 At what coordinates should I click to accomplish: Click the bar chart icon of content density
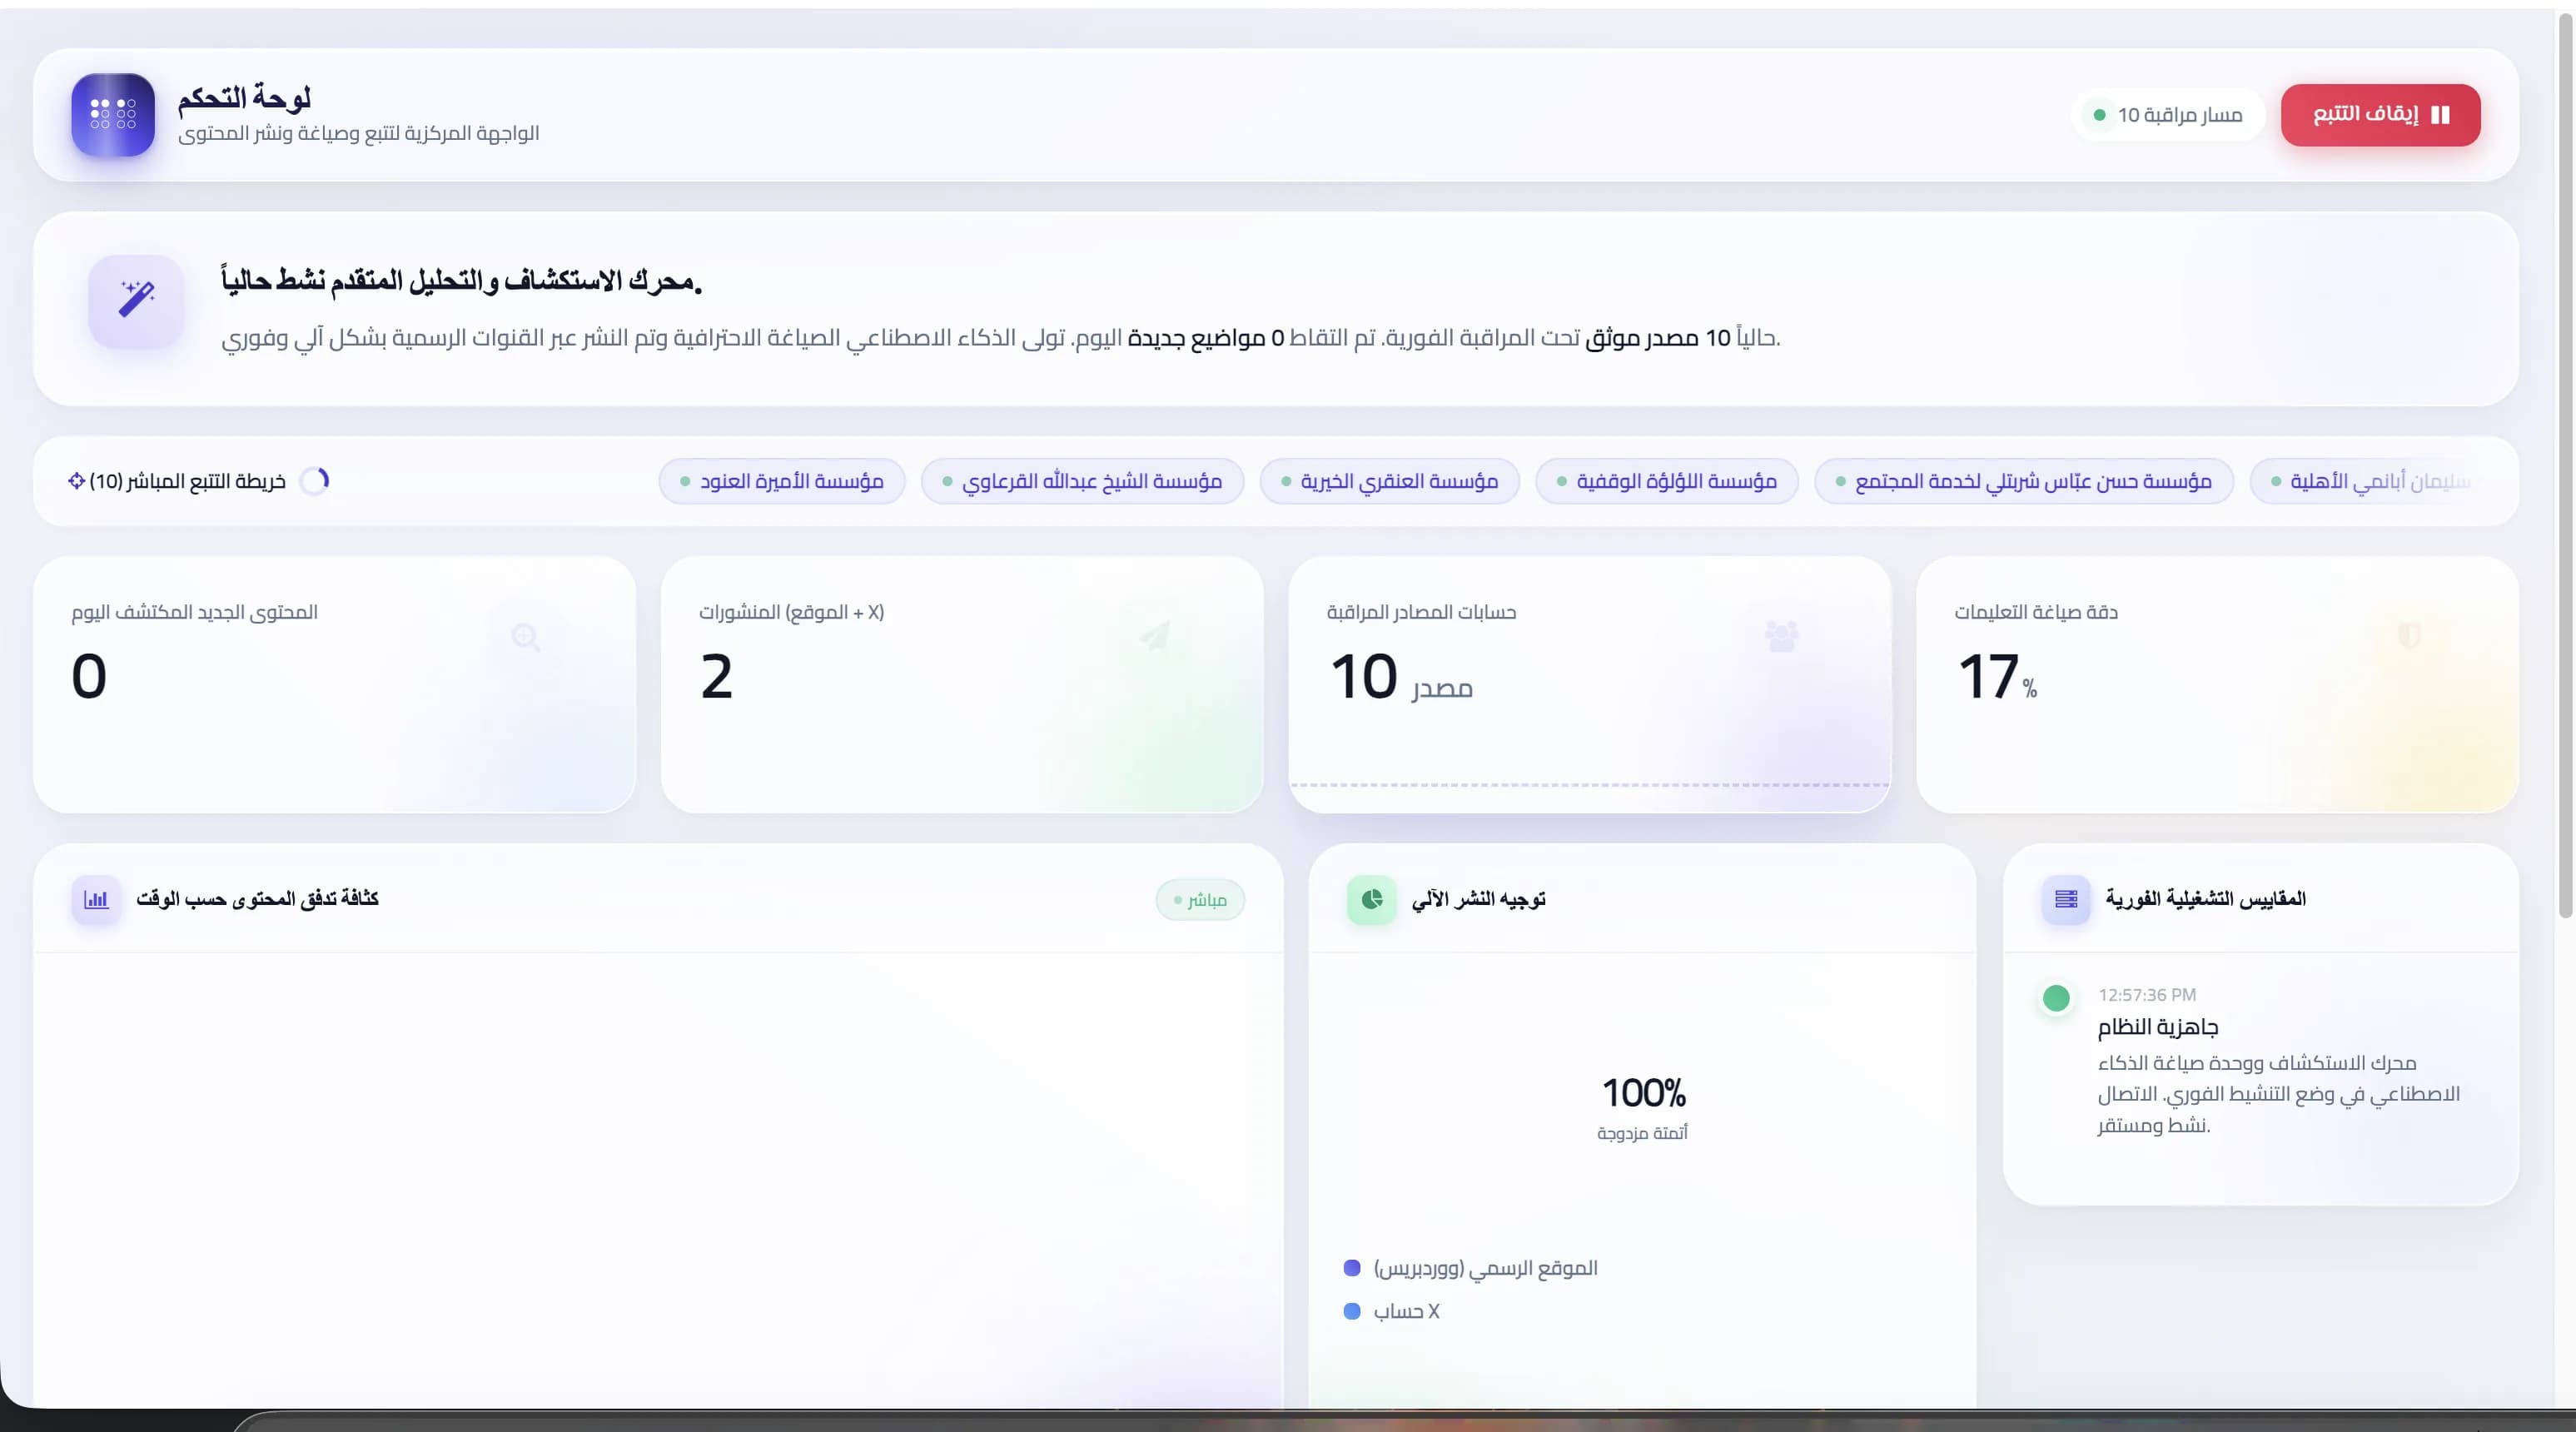point(96,899)
